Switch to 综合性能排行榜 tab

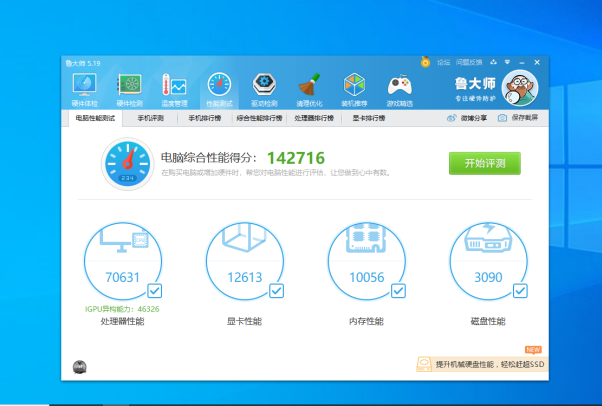tap(259, 118)
